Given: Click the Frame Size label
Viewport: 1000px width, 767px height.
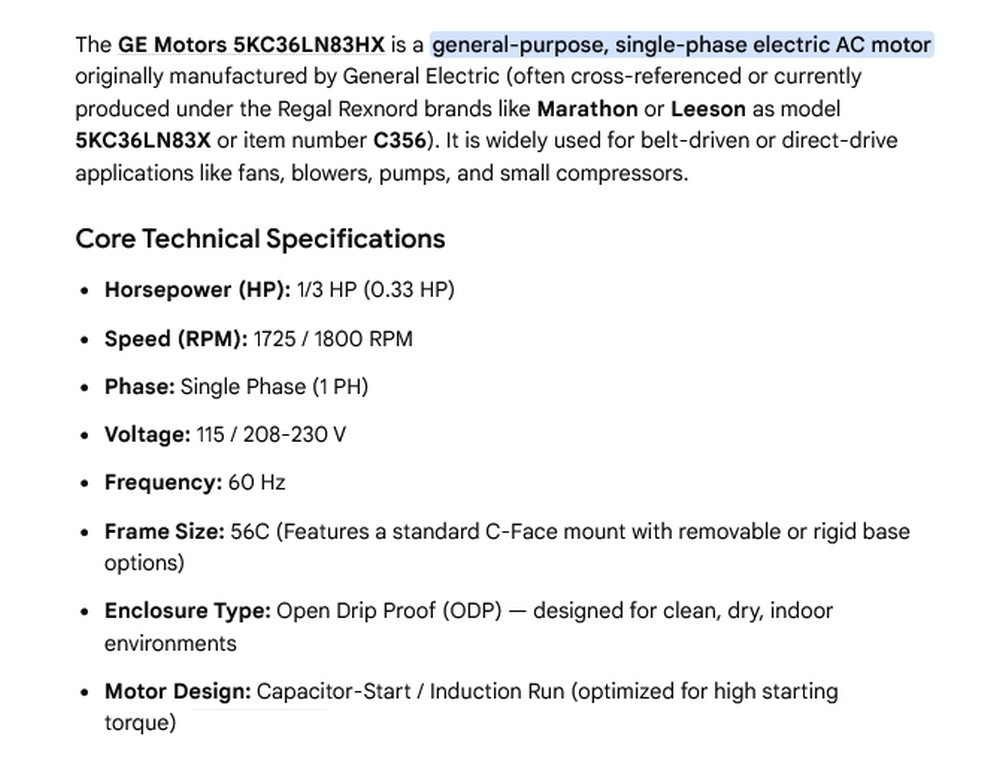Looking at the screenshot, I should click(x=165, y=531).
